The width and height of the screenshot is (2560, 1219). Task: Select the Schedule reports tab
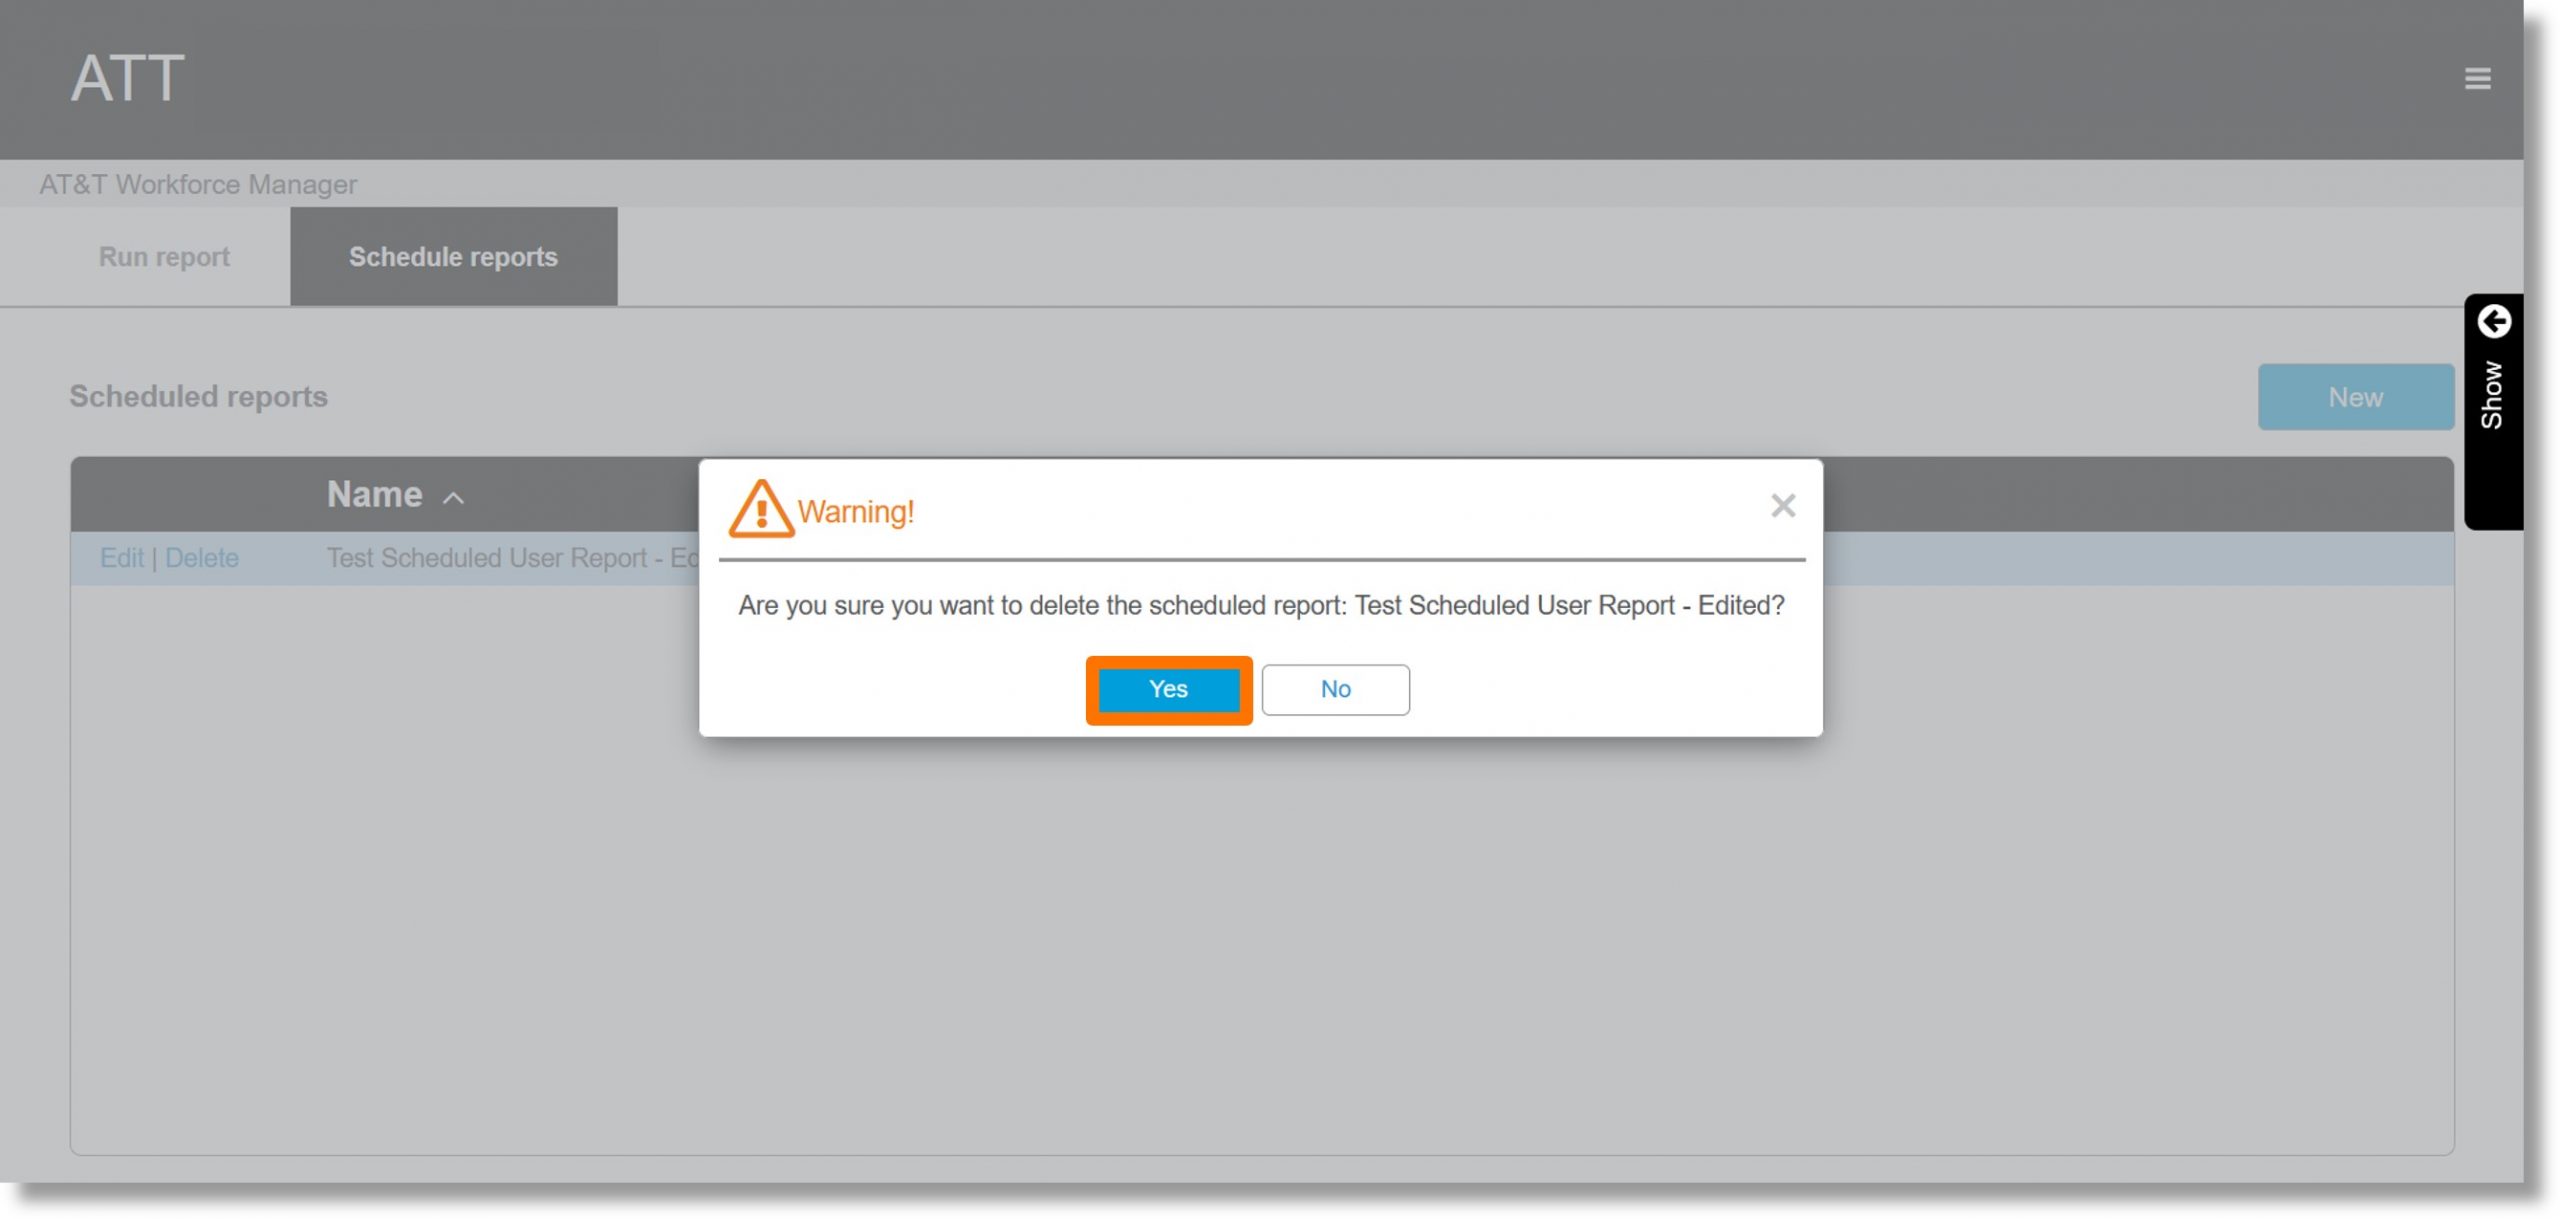pos(454,256)
